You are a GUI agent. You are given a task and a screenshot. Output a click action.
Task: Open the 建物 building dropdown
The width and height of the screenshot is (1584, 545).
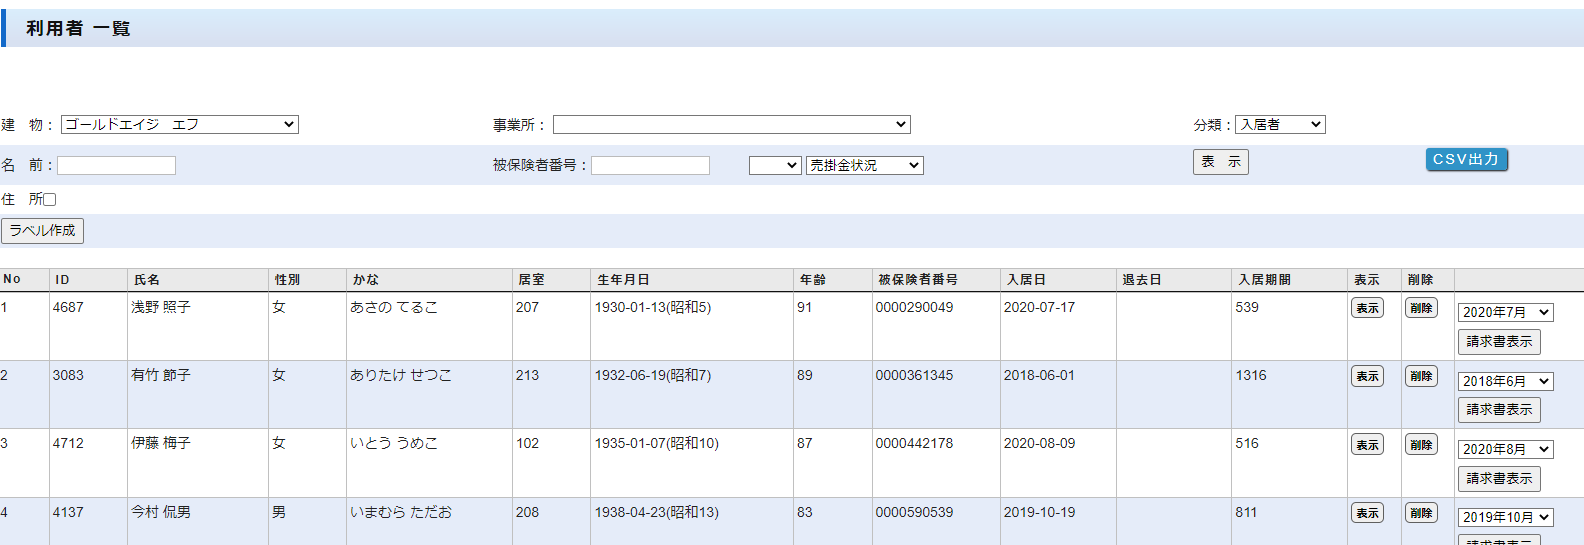(x=180, y=125)
